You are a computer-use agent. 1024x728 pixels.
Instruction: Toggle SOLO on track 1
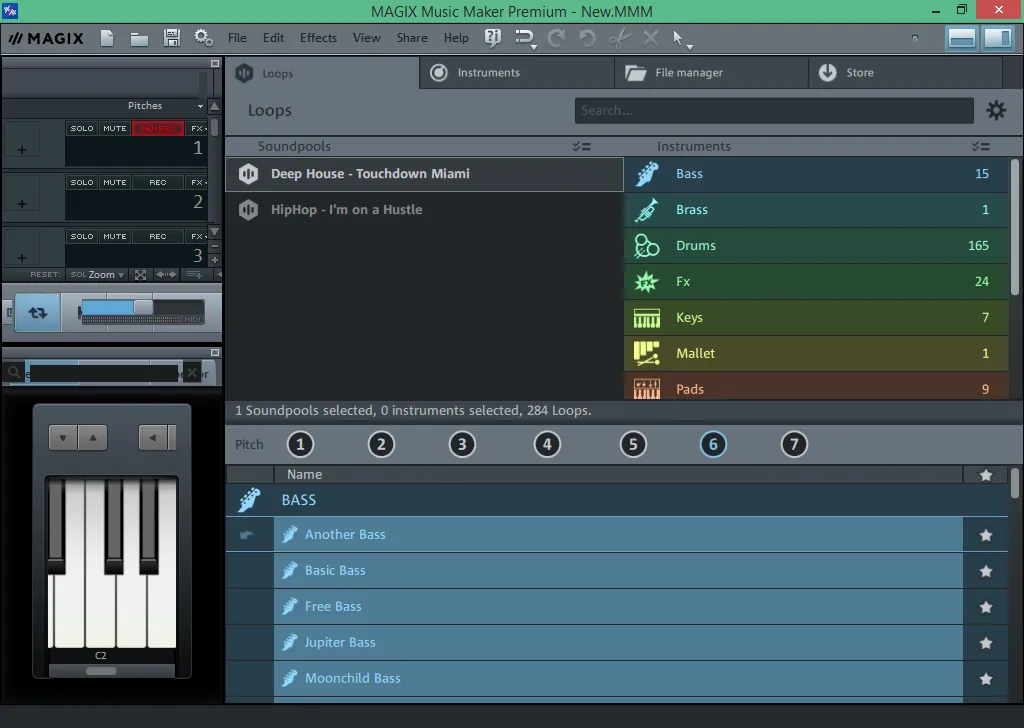(82, 129)
